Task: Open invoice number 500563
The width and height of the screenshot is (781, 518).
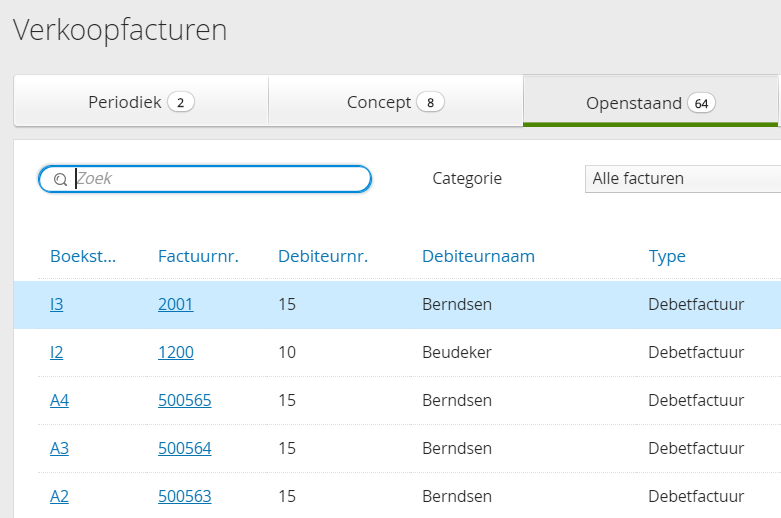Action: point(184,496)
